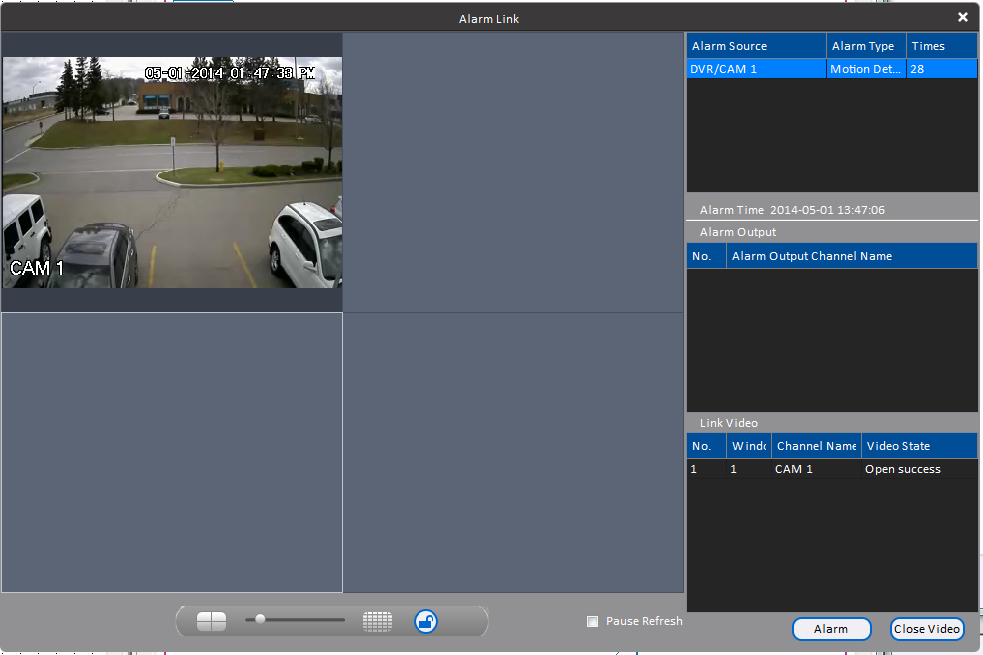Select CAM 1 row in Link Video
This screenshot has width=983, height=655.
point(832,469)
